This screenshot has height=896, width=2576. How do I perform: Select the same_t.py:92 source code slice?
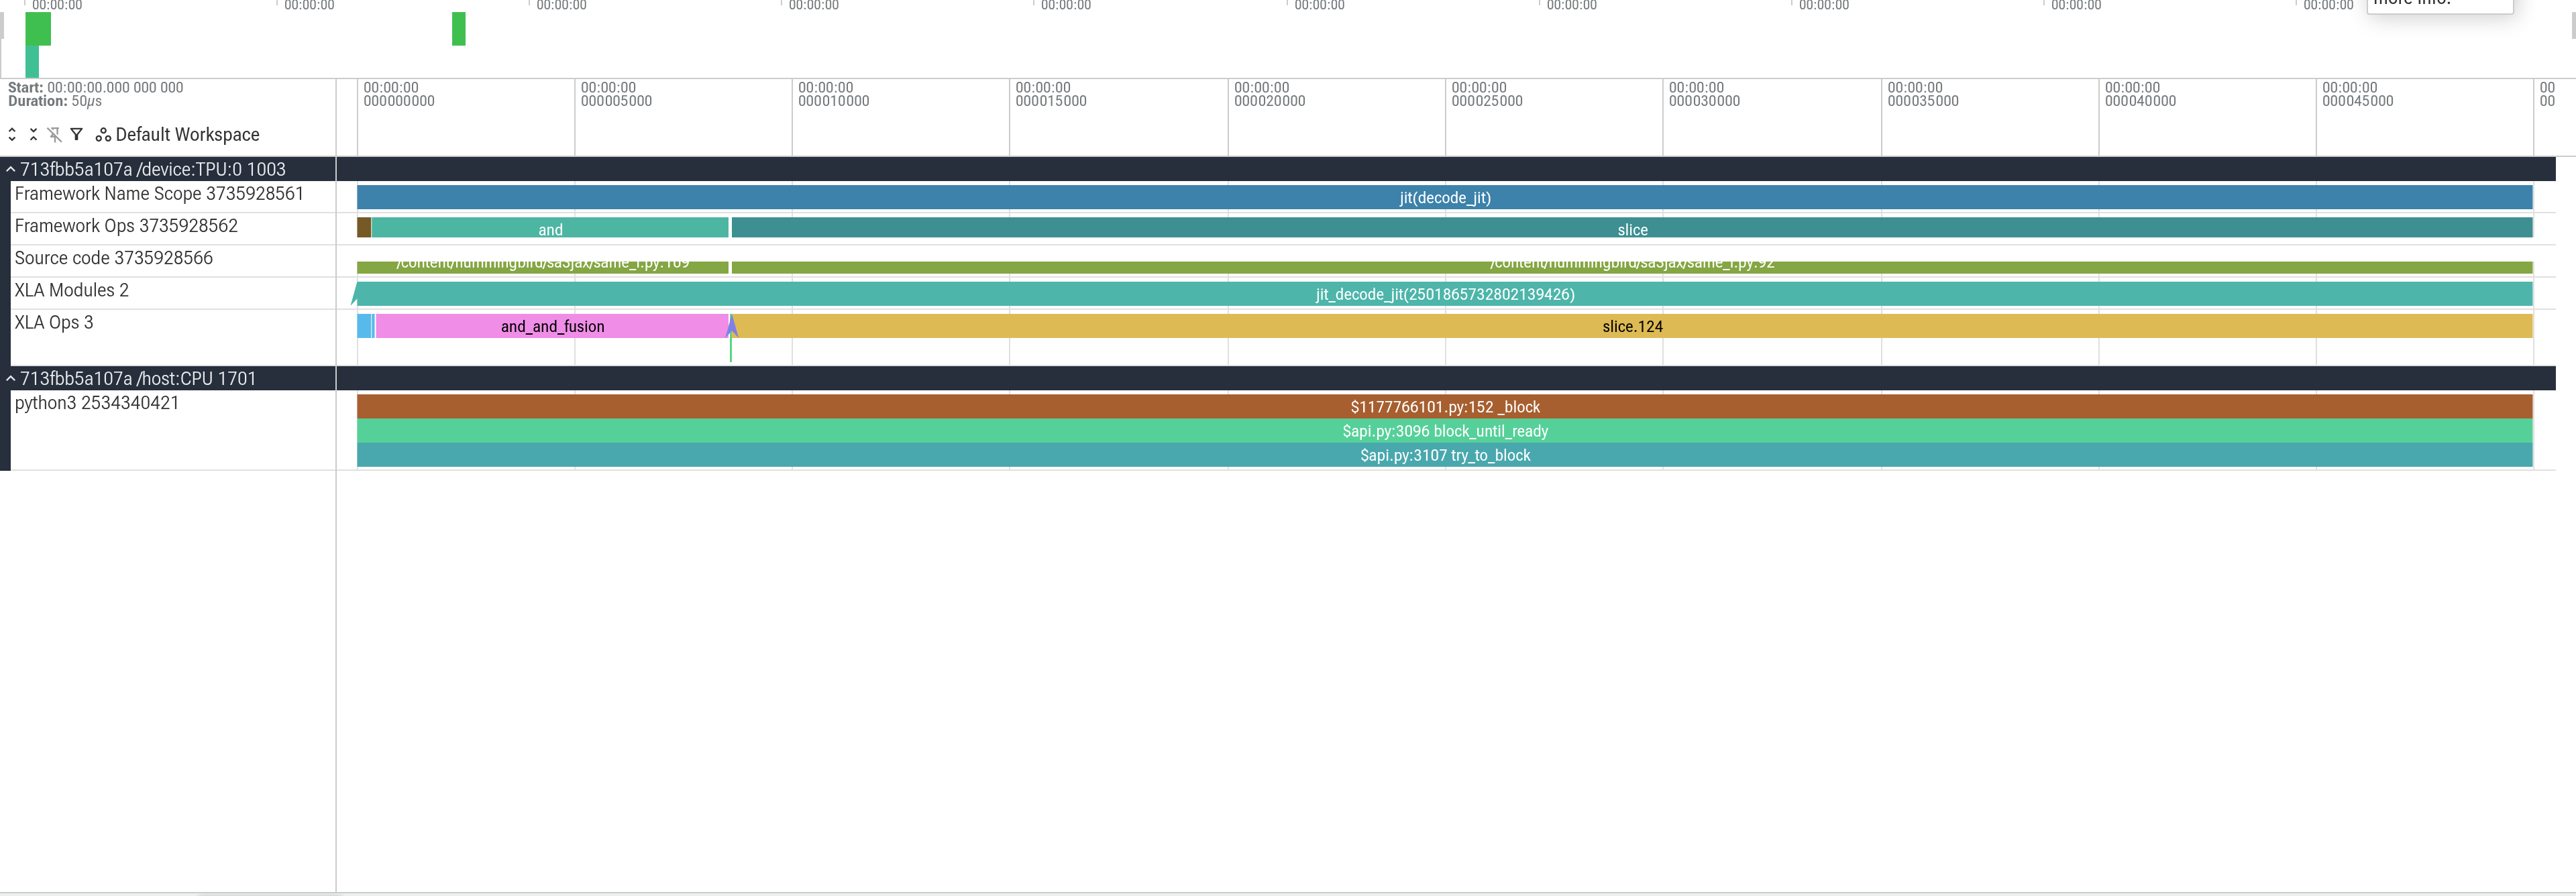[1631, 267]
